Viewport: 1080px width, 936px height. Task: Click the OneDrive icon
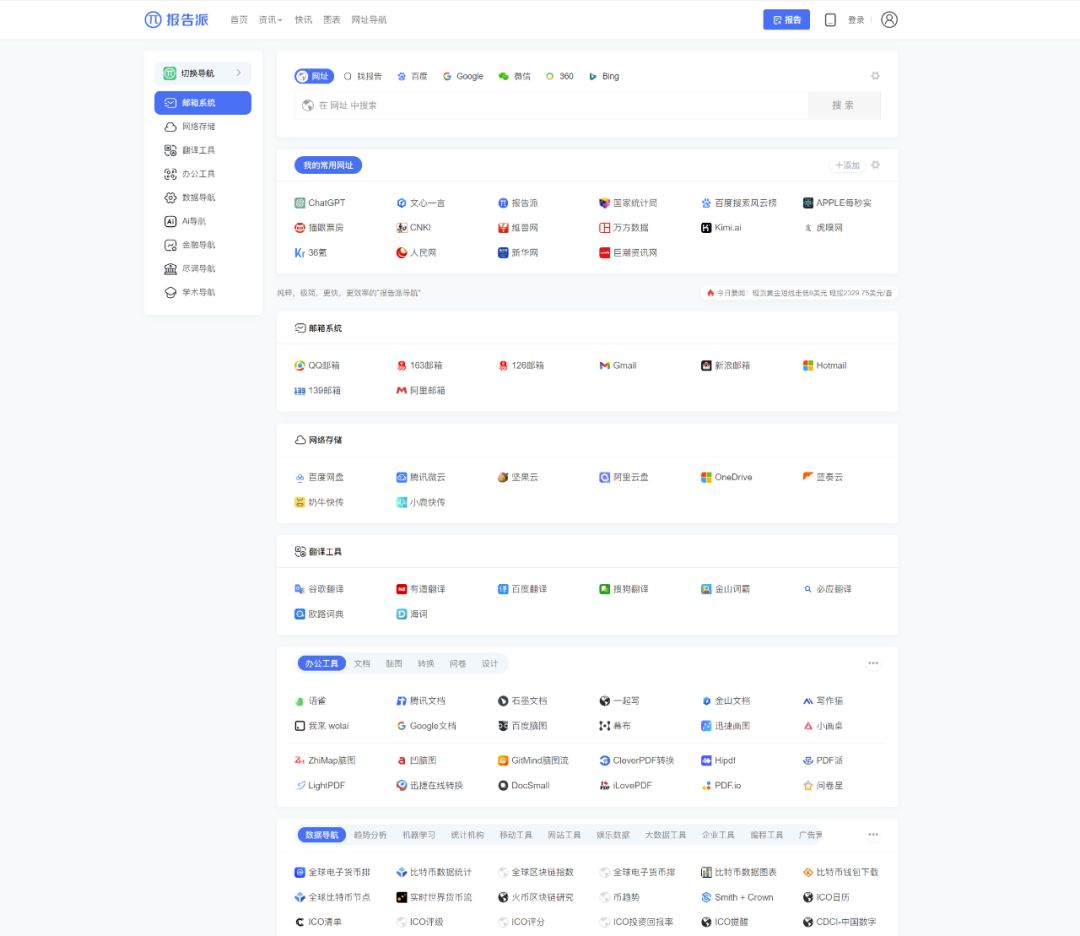point(706,477)
